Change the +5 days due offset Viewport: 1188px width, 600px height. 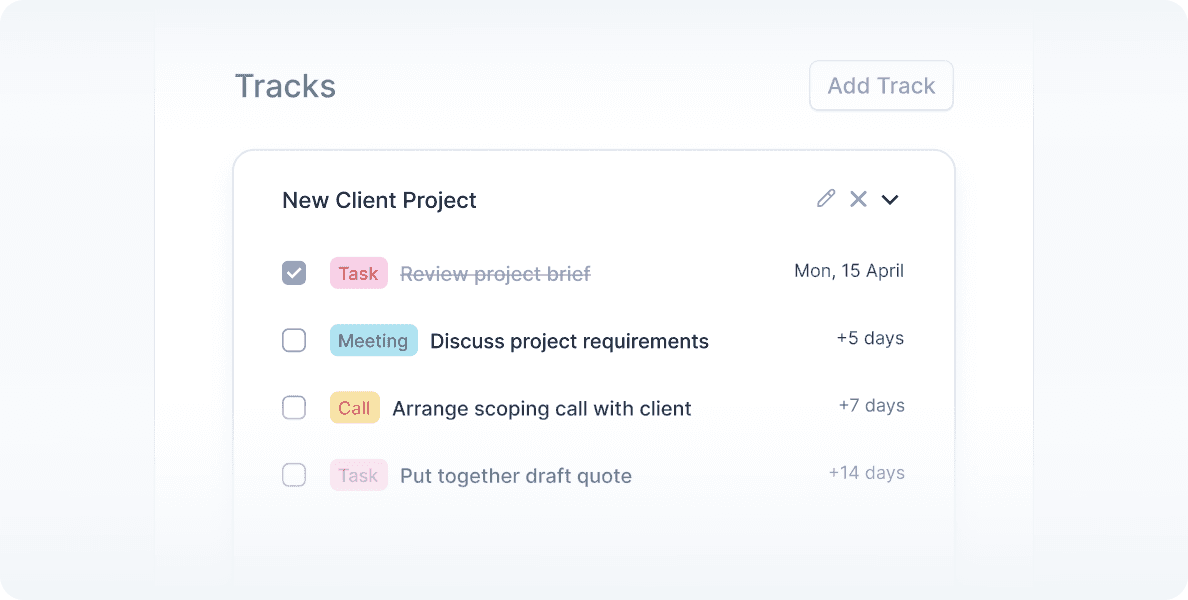click(x=870, y=338)
